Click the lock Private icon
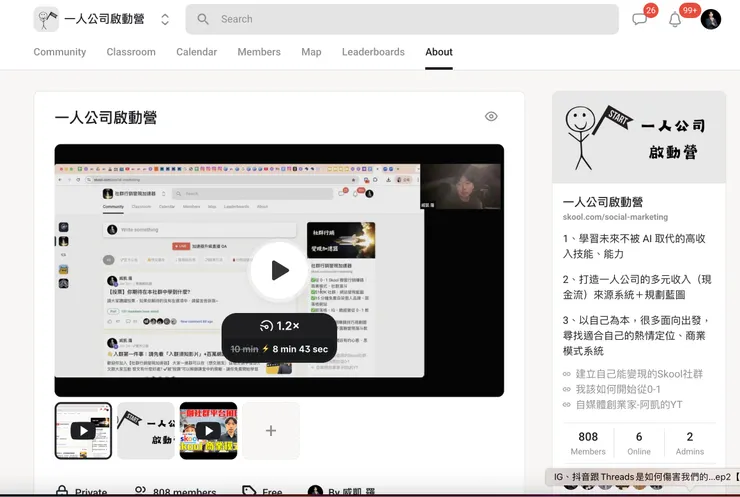 (62, 491)
